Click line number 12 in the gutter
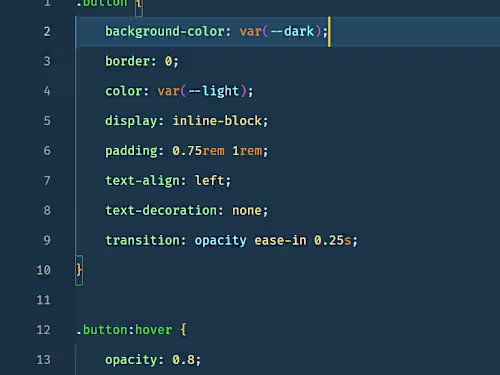500x375 pixels. 44,330
